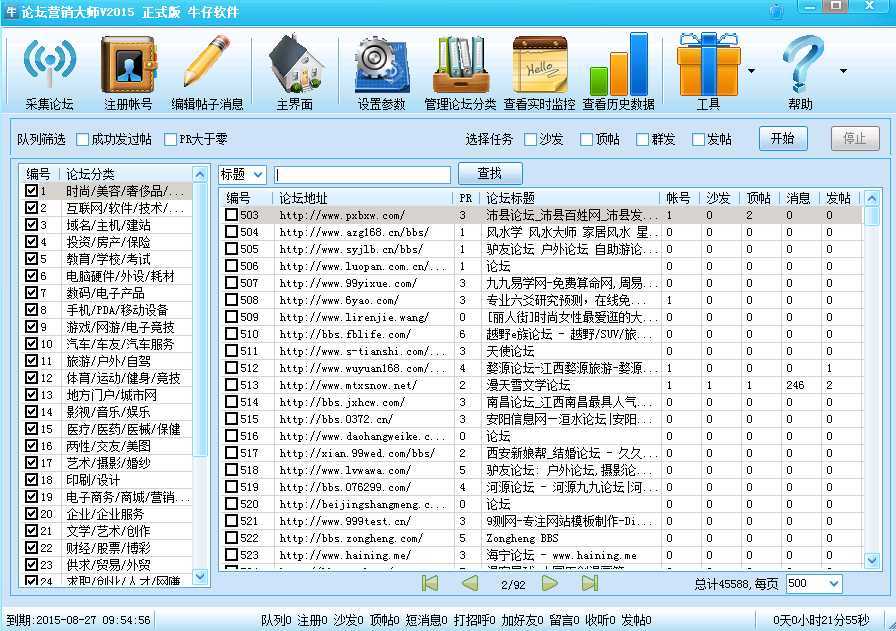Screen dimensions: 896x631
Task: Click the 开始 start button
Action: [x=784, y=139]
